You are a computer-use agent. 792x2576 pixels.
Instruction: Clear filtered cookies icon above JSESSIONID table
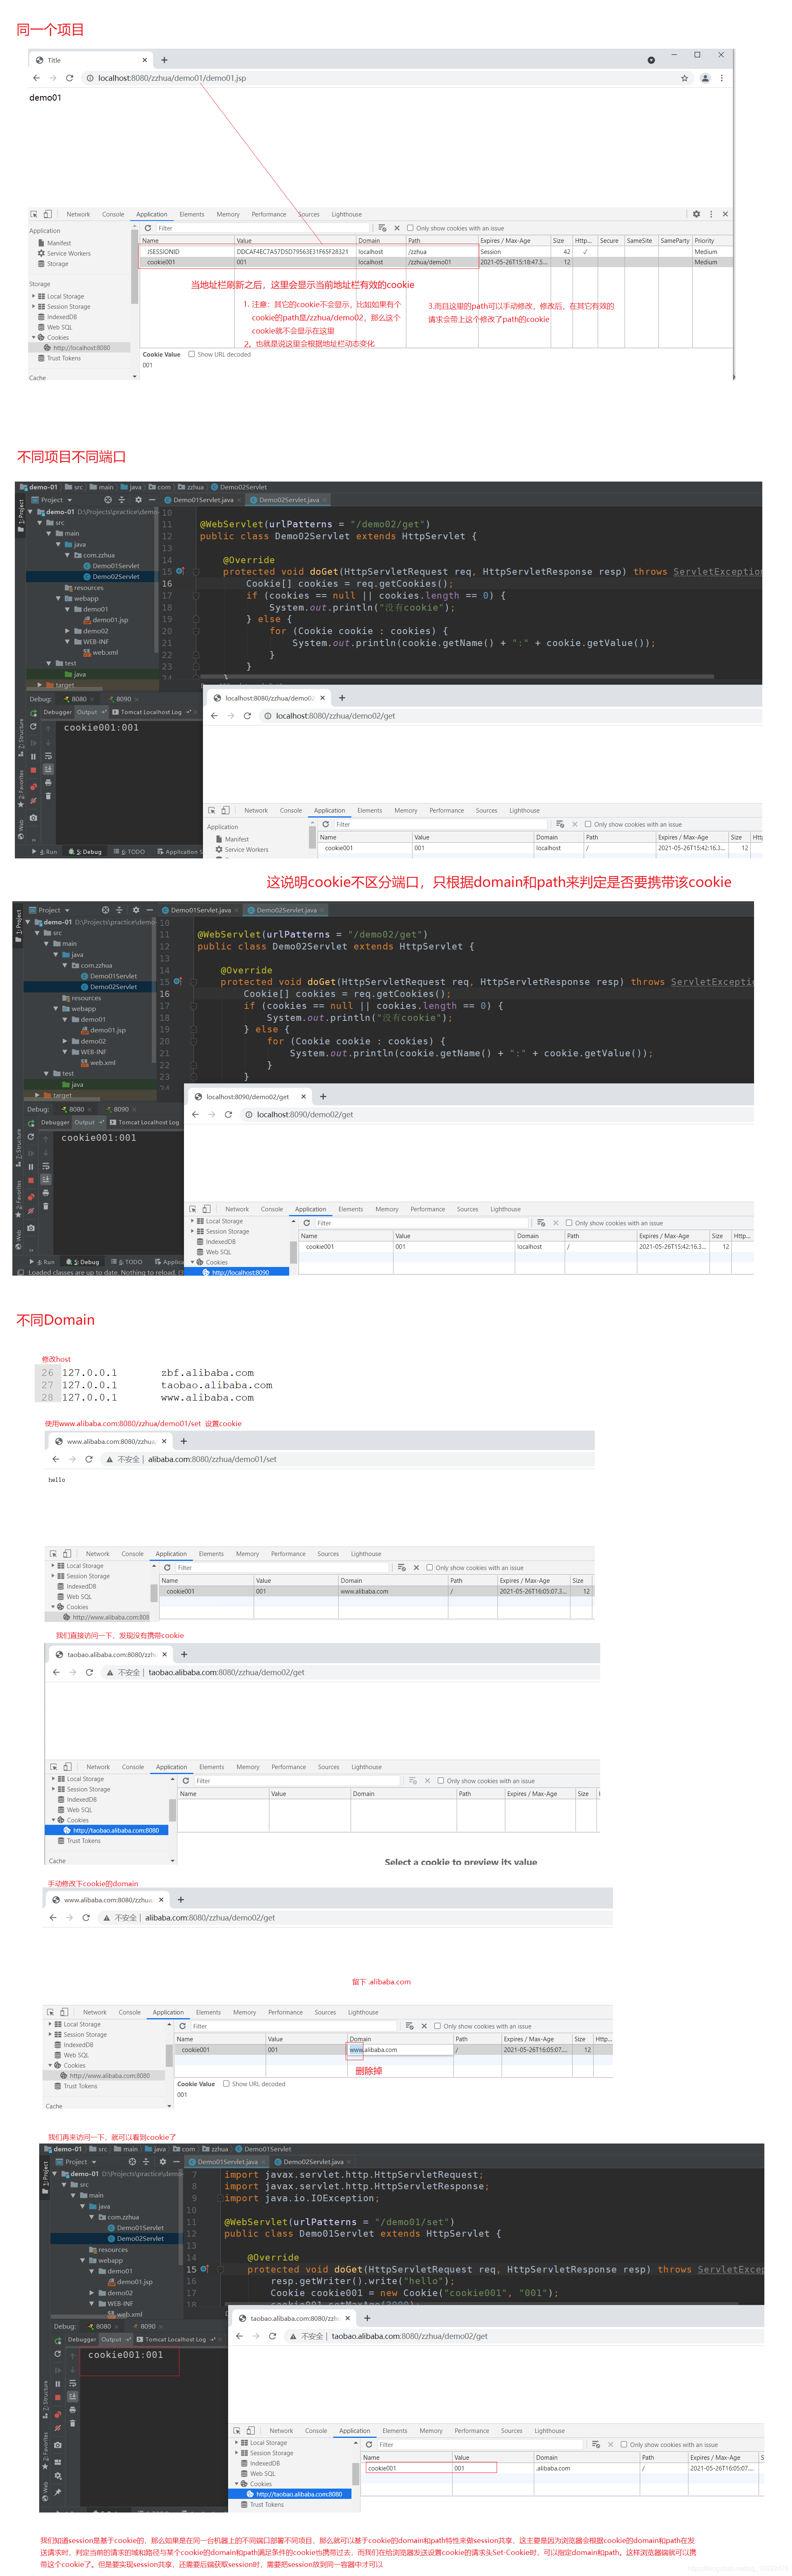click(x=383, y=228)
